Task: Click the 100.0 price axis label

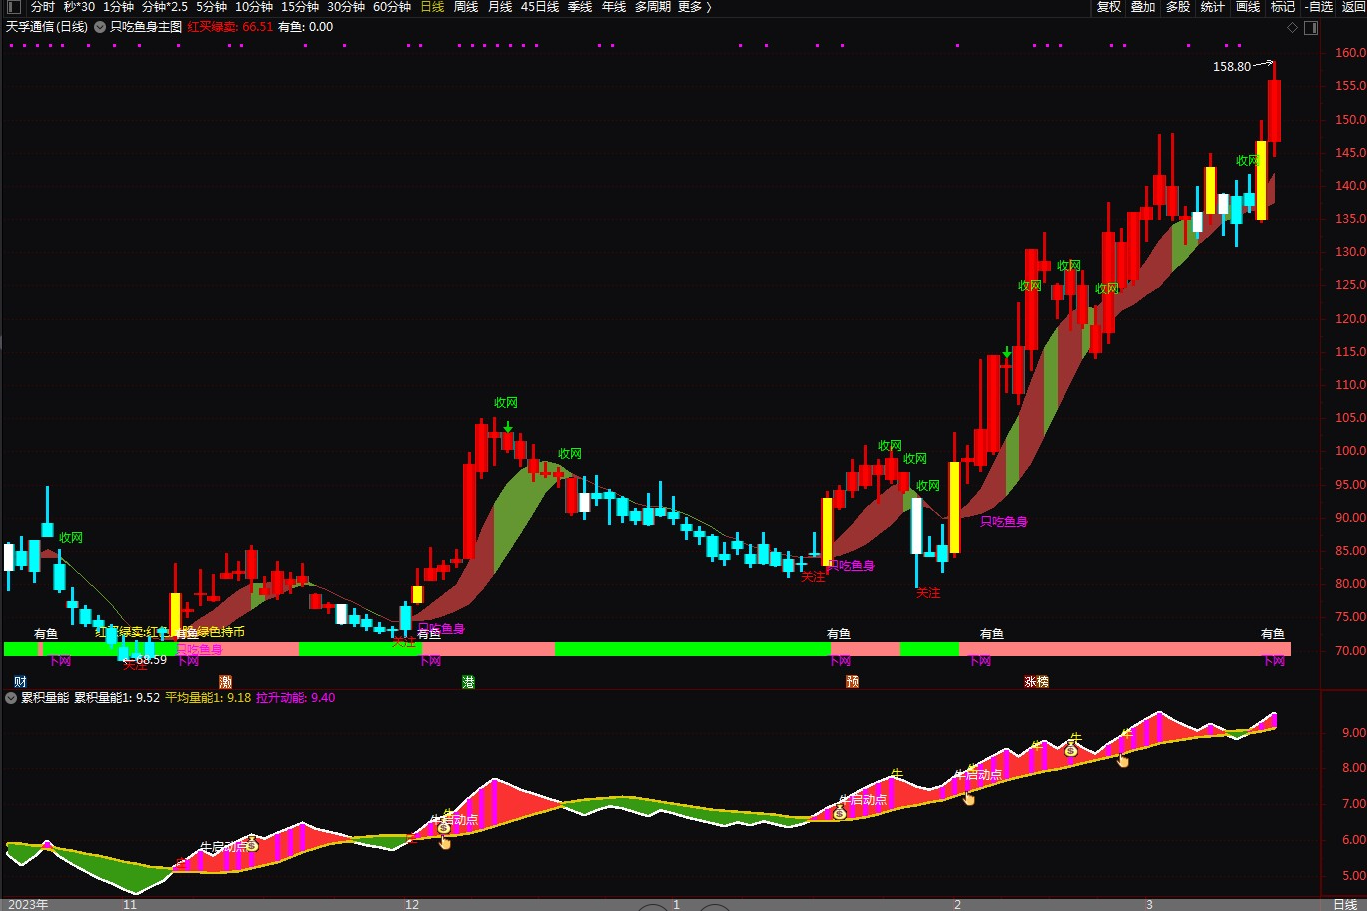Action: [1349, 451]
